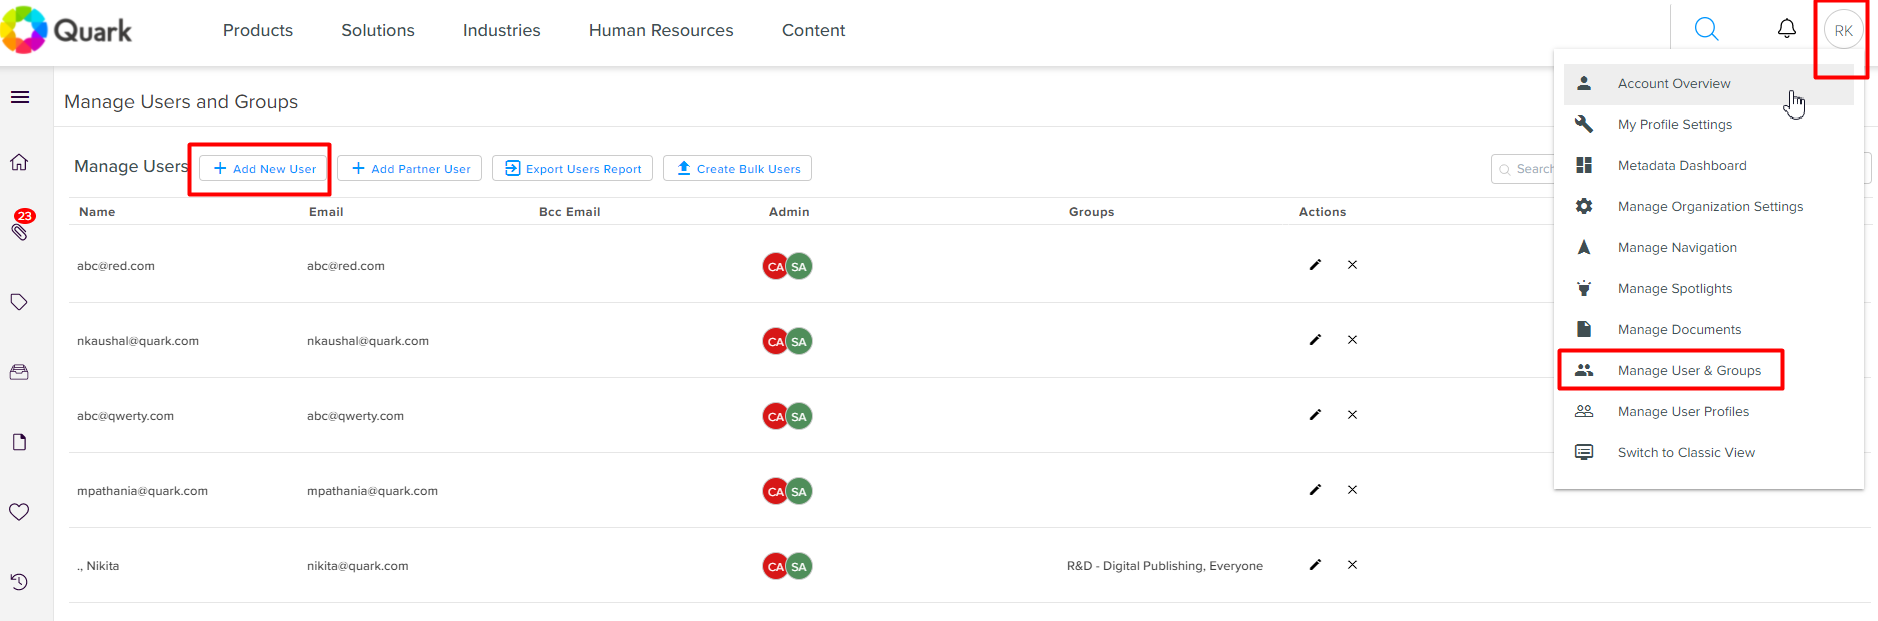The image size is (1878, 621).
Task: Open My Profile Settings
Action: [1708, 125]
